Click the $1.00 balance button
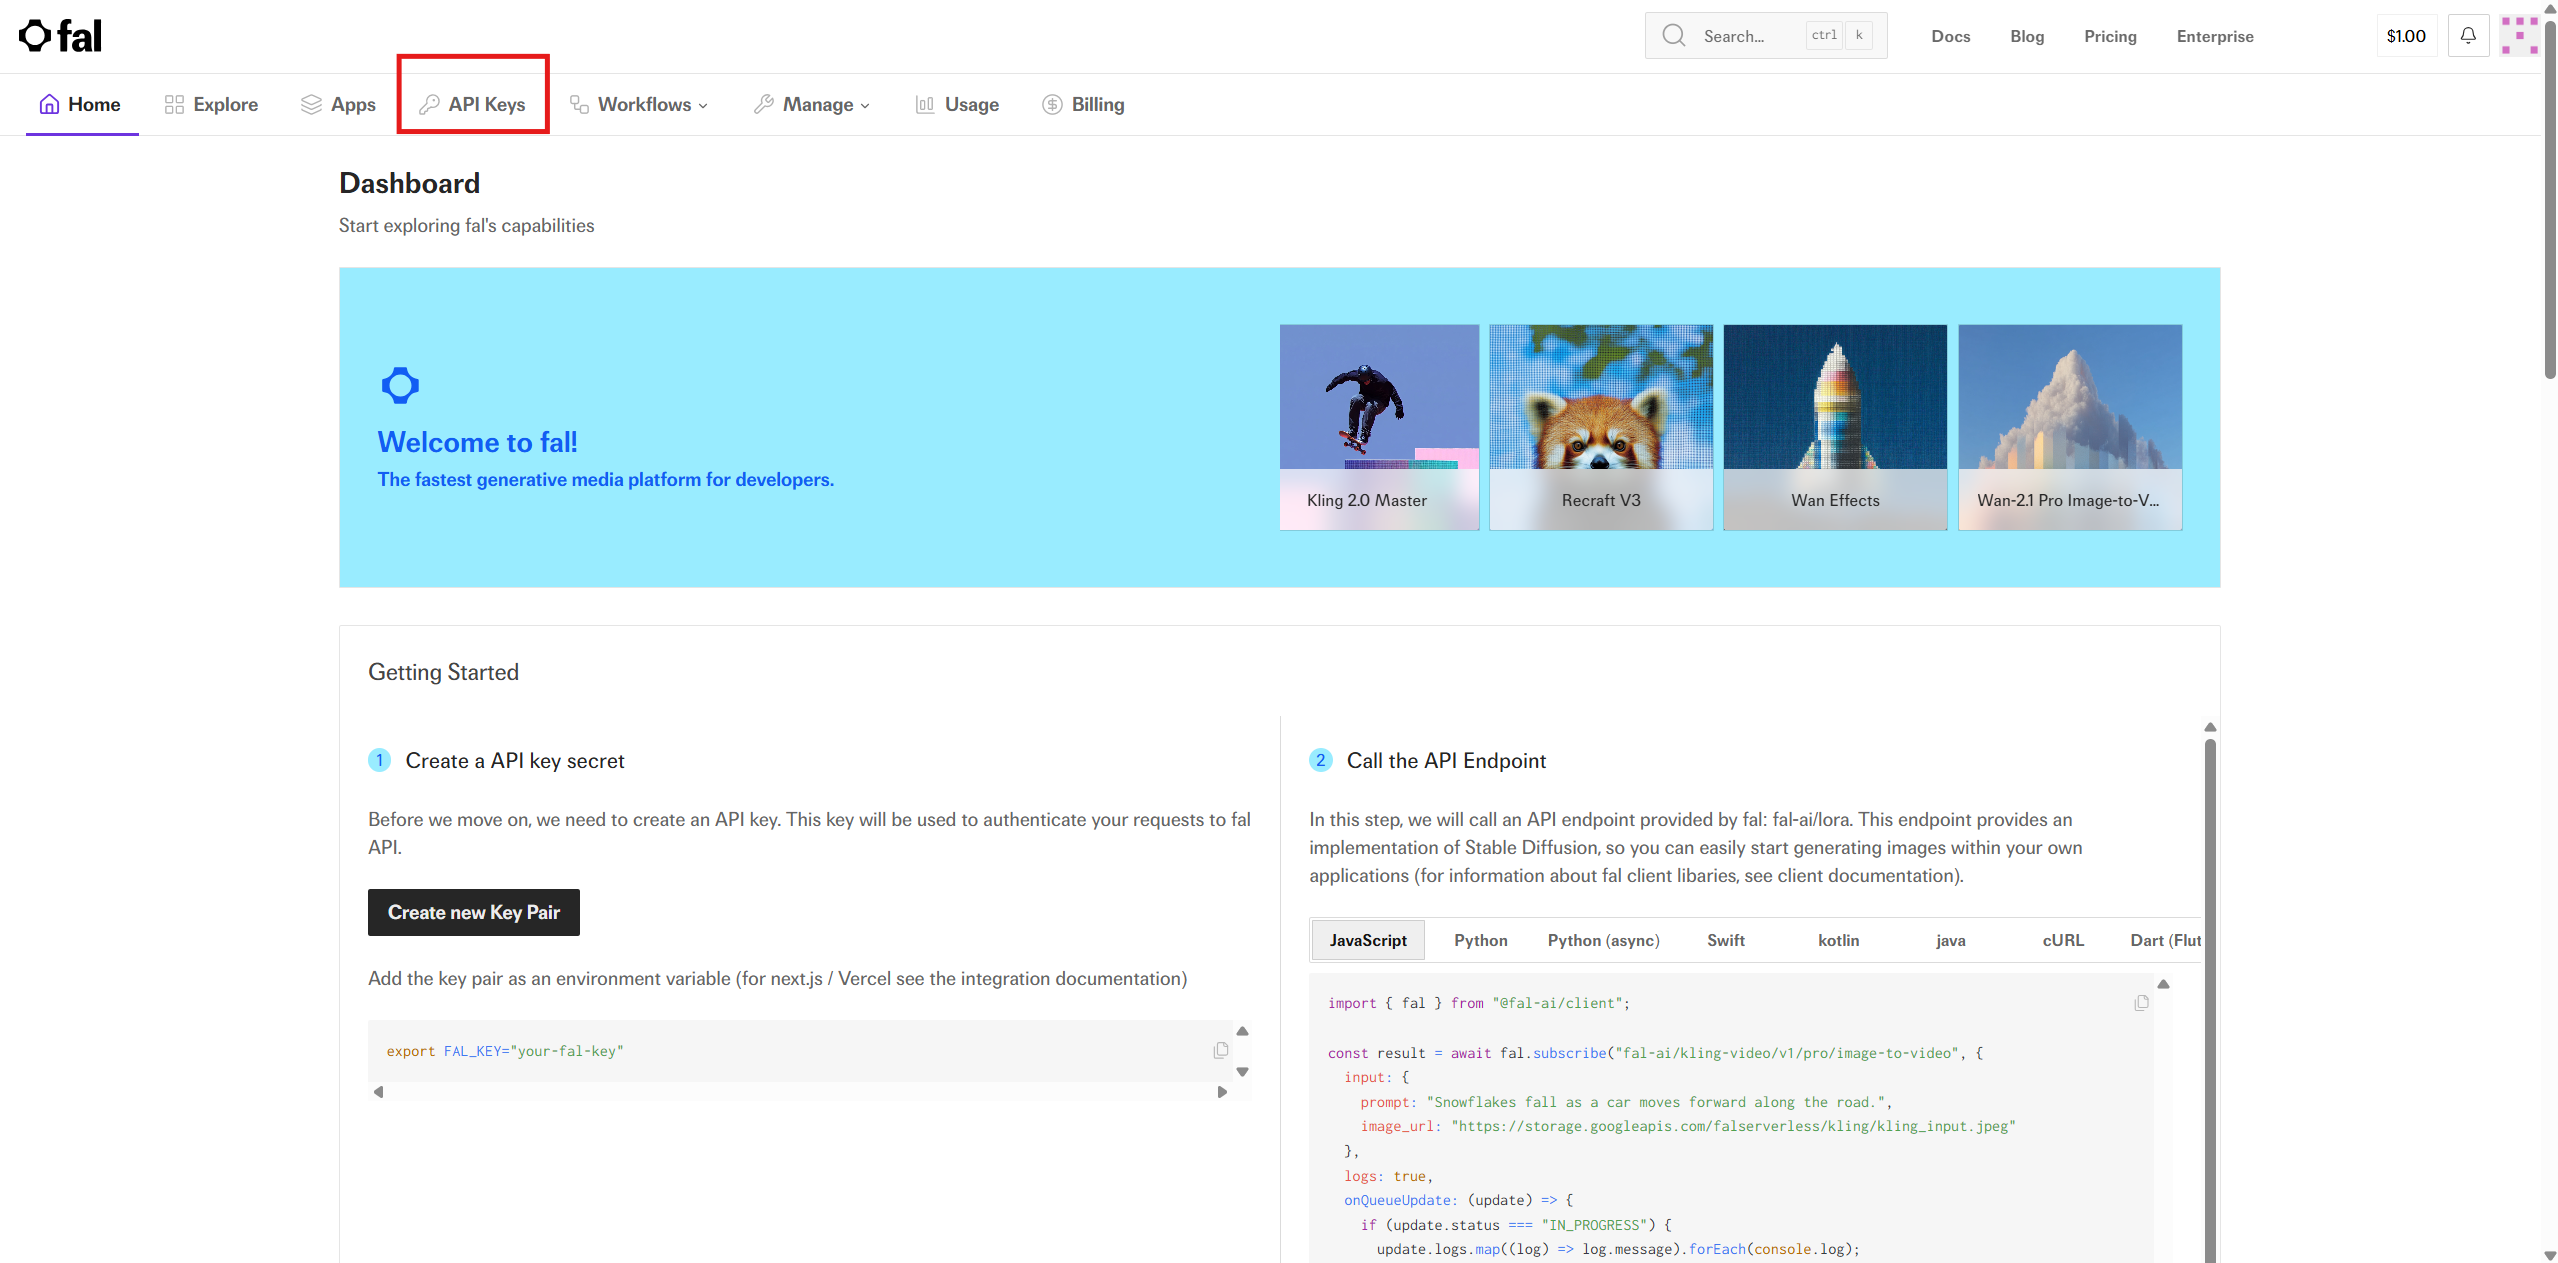Image resolution: width=2558 pixels, height=1263 pixels. [2405, 36]
